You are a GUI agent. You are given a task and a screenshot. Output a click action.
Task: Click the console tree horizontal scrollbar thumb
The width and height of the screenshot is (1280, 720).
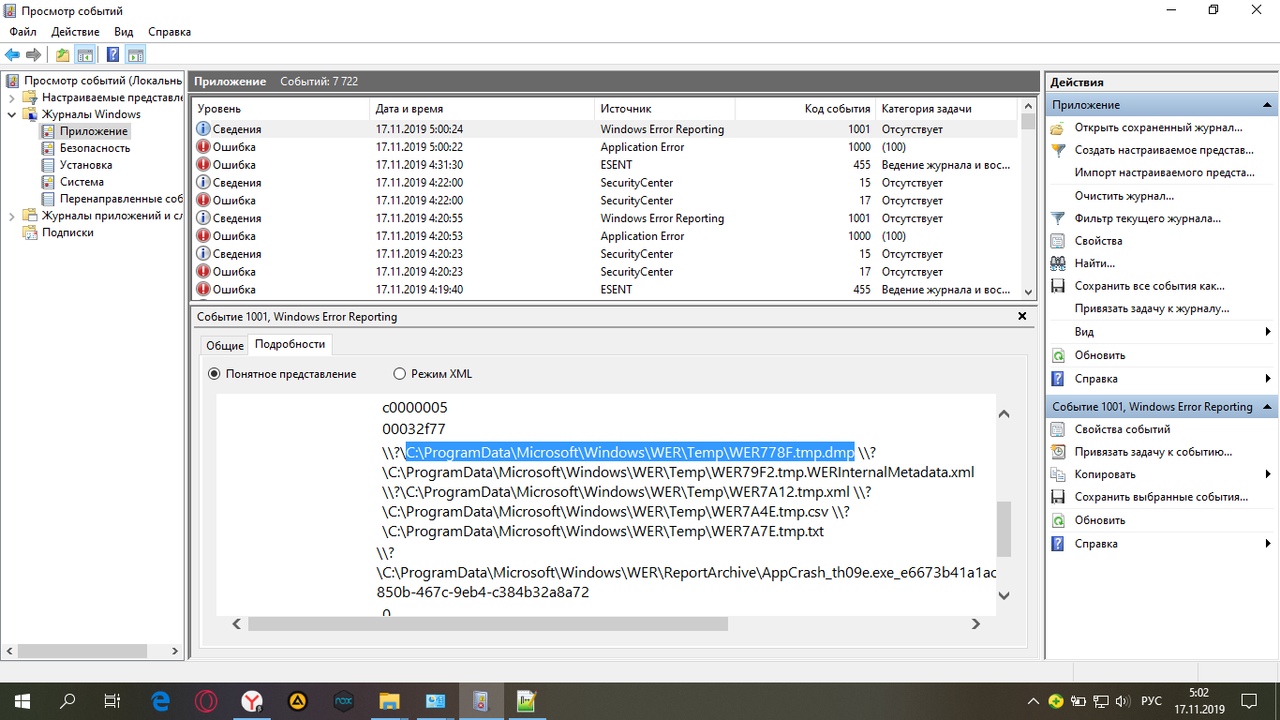pos(82,651)
